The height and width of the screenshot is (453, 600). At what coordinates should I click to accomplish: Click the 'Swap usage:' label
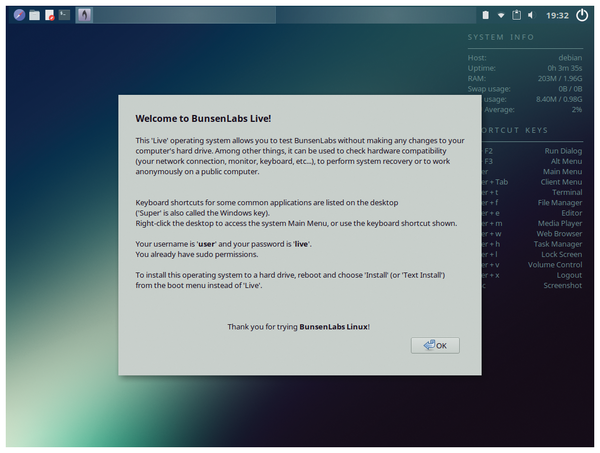(x=489, y=89)
